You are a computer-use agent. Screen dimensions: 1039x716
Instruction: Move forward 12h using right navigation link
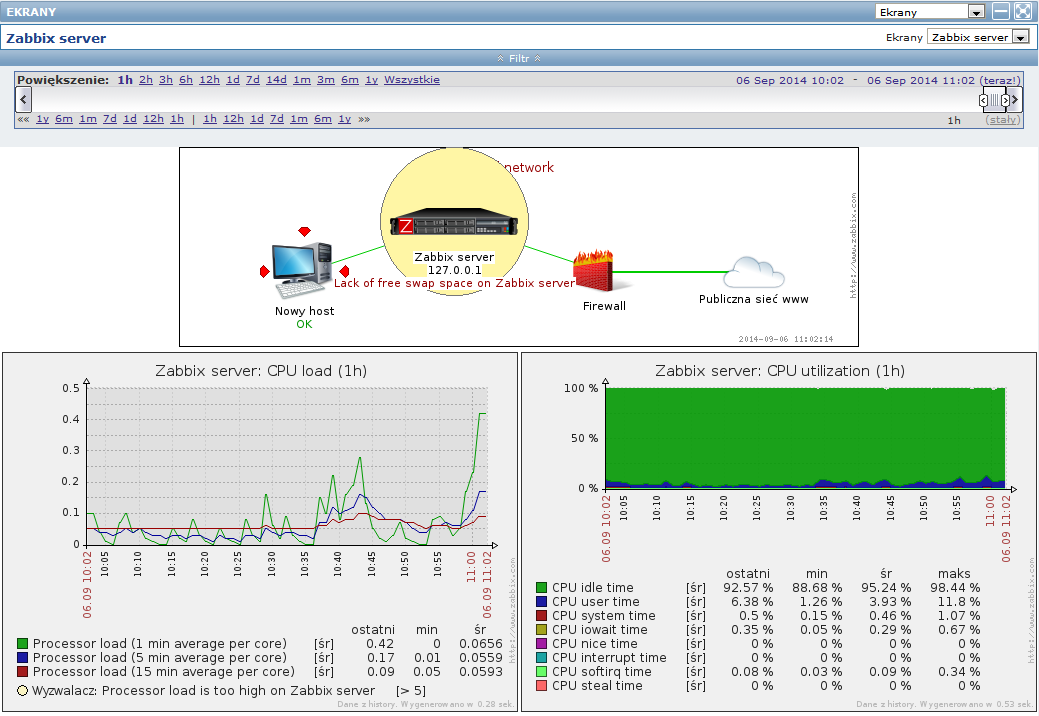(x=233, y=119)
